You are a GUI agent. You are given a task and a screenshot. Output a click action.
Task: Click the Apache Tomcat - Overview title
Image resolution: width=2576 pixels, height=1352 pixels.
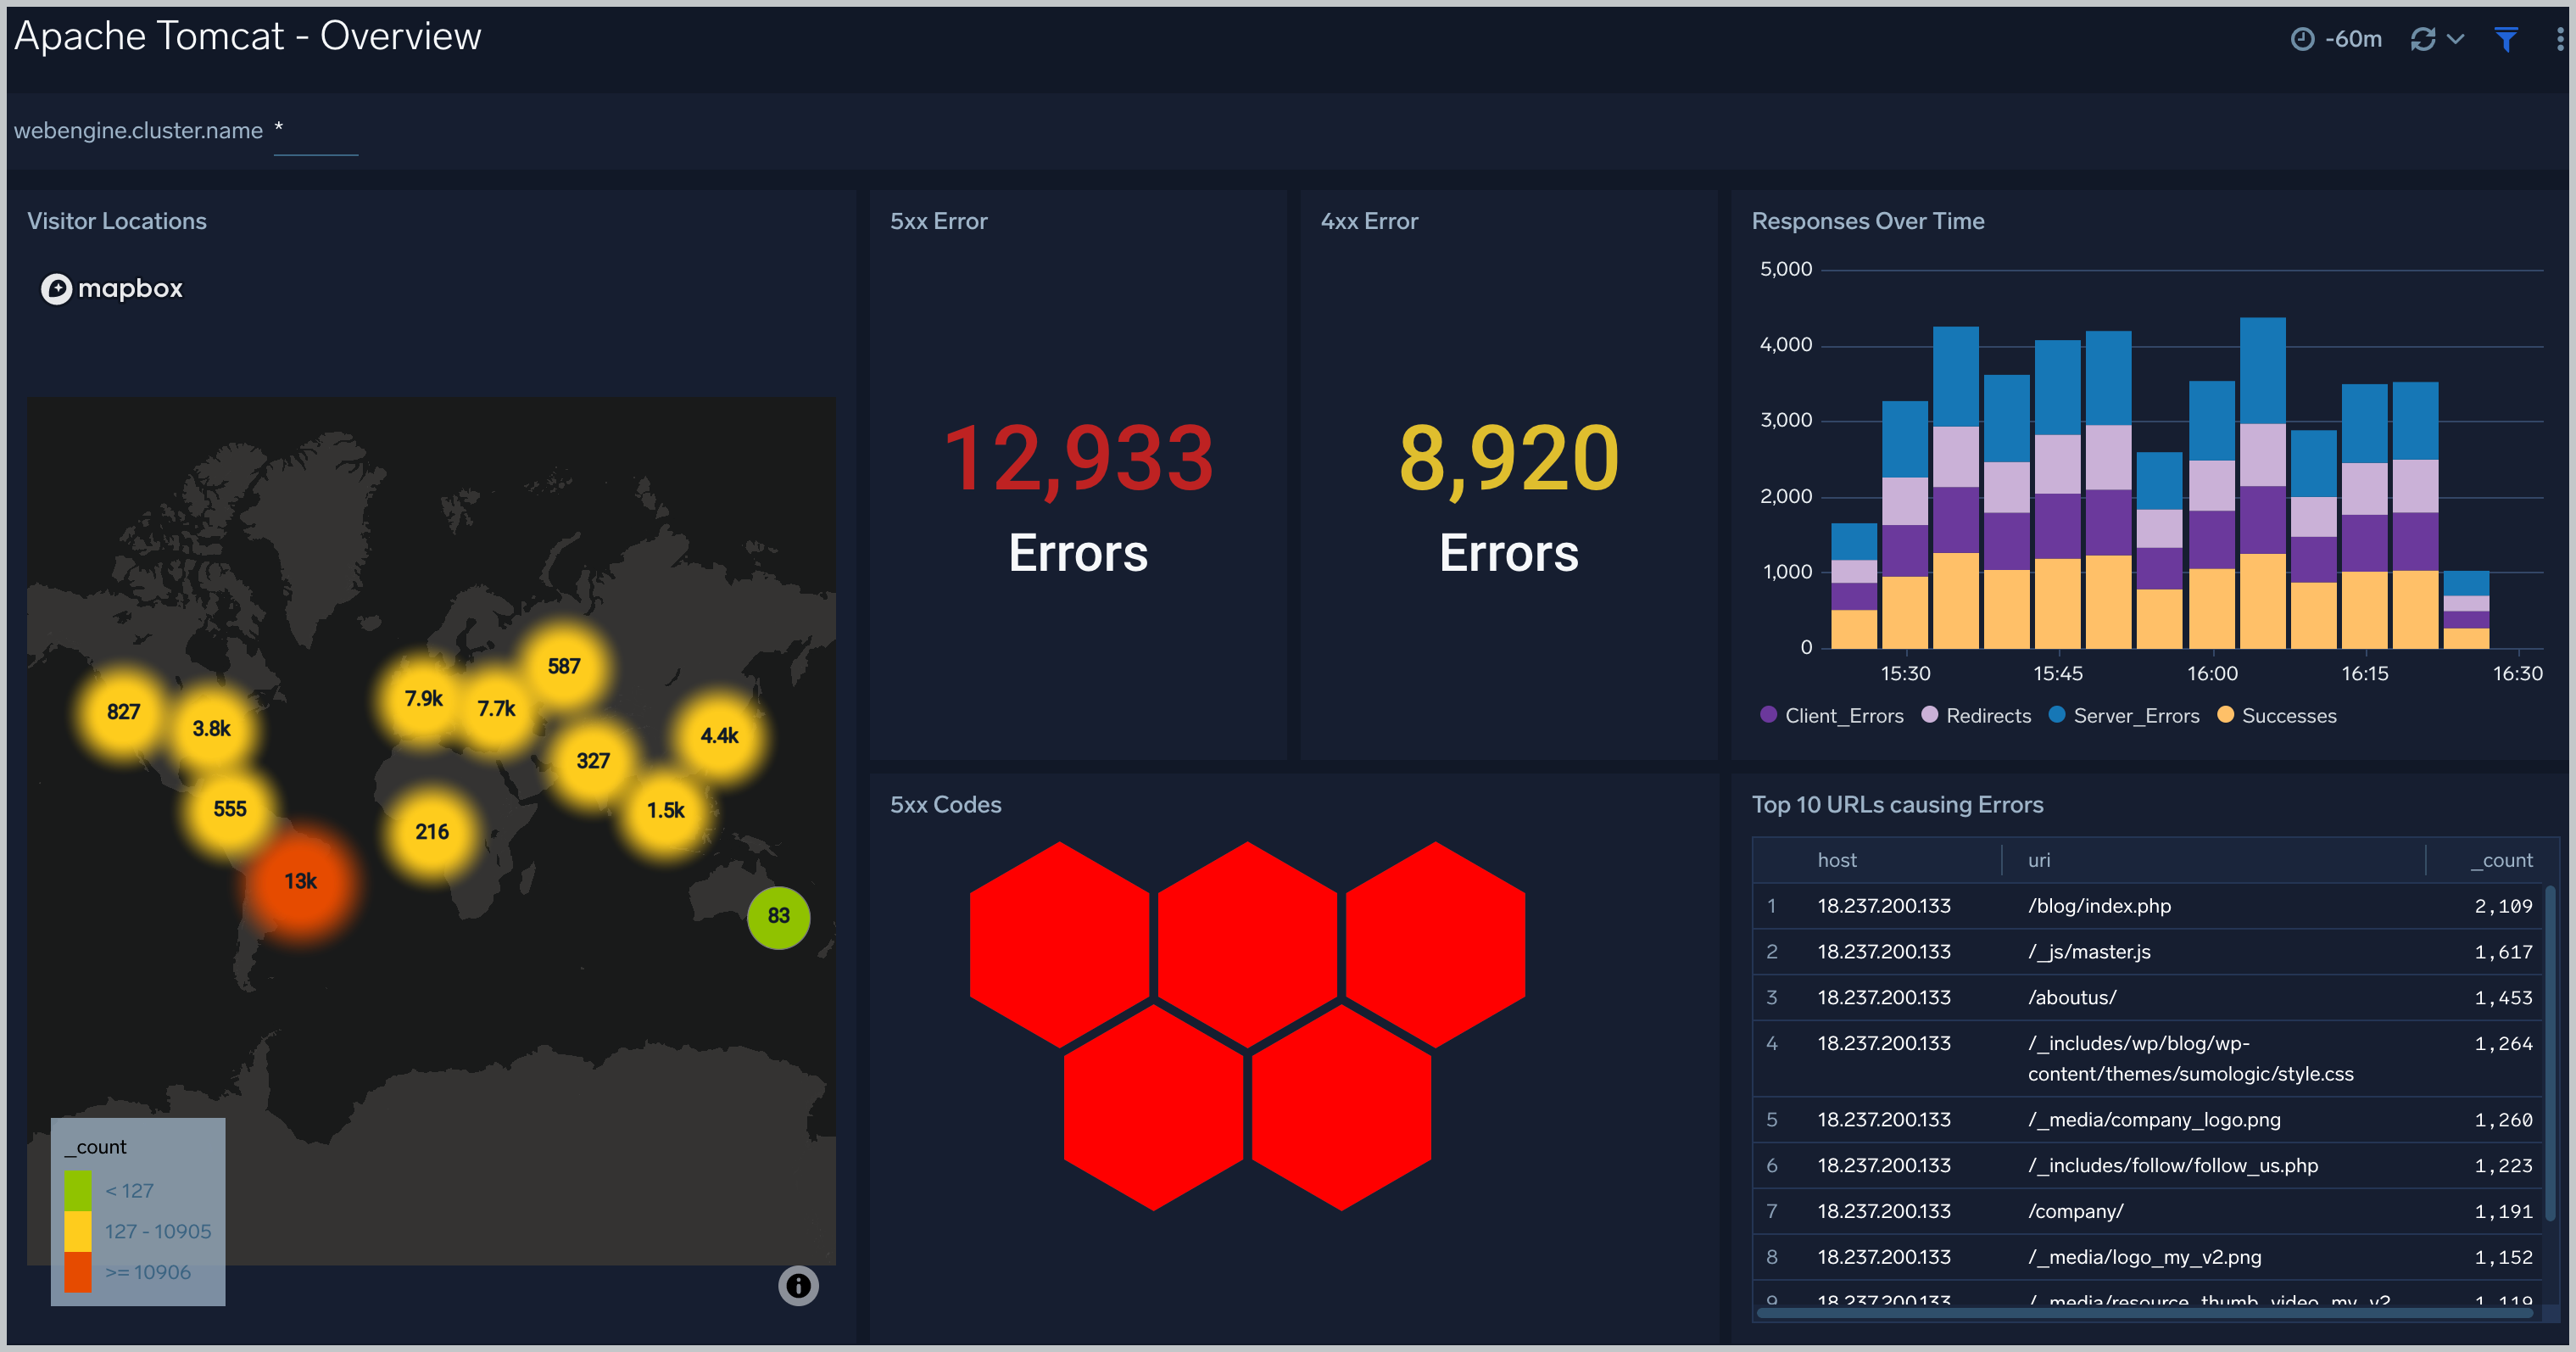pos(248,37)
